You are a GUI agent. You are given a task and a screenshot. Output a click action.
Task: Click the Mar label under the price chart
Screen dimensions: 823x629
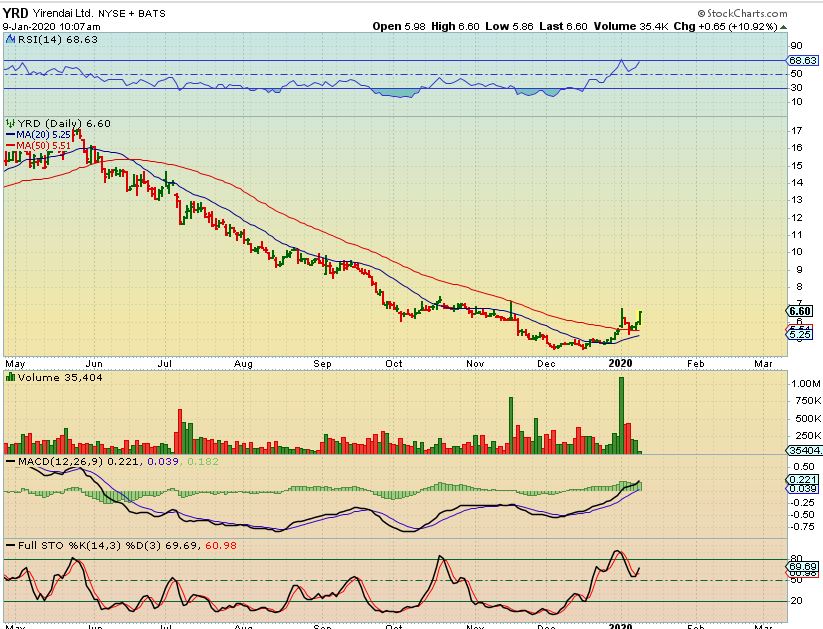tap(764, 363)
